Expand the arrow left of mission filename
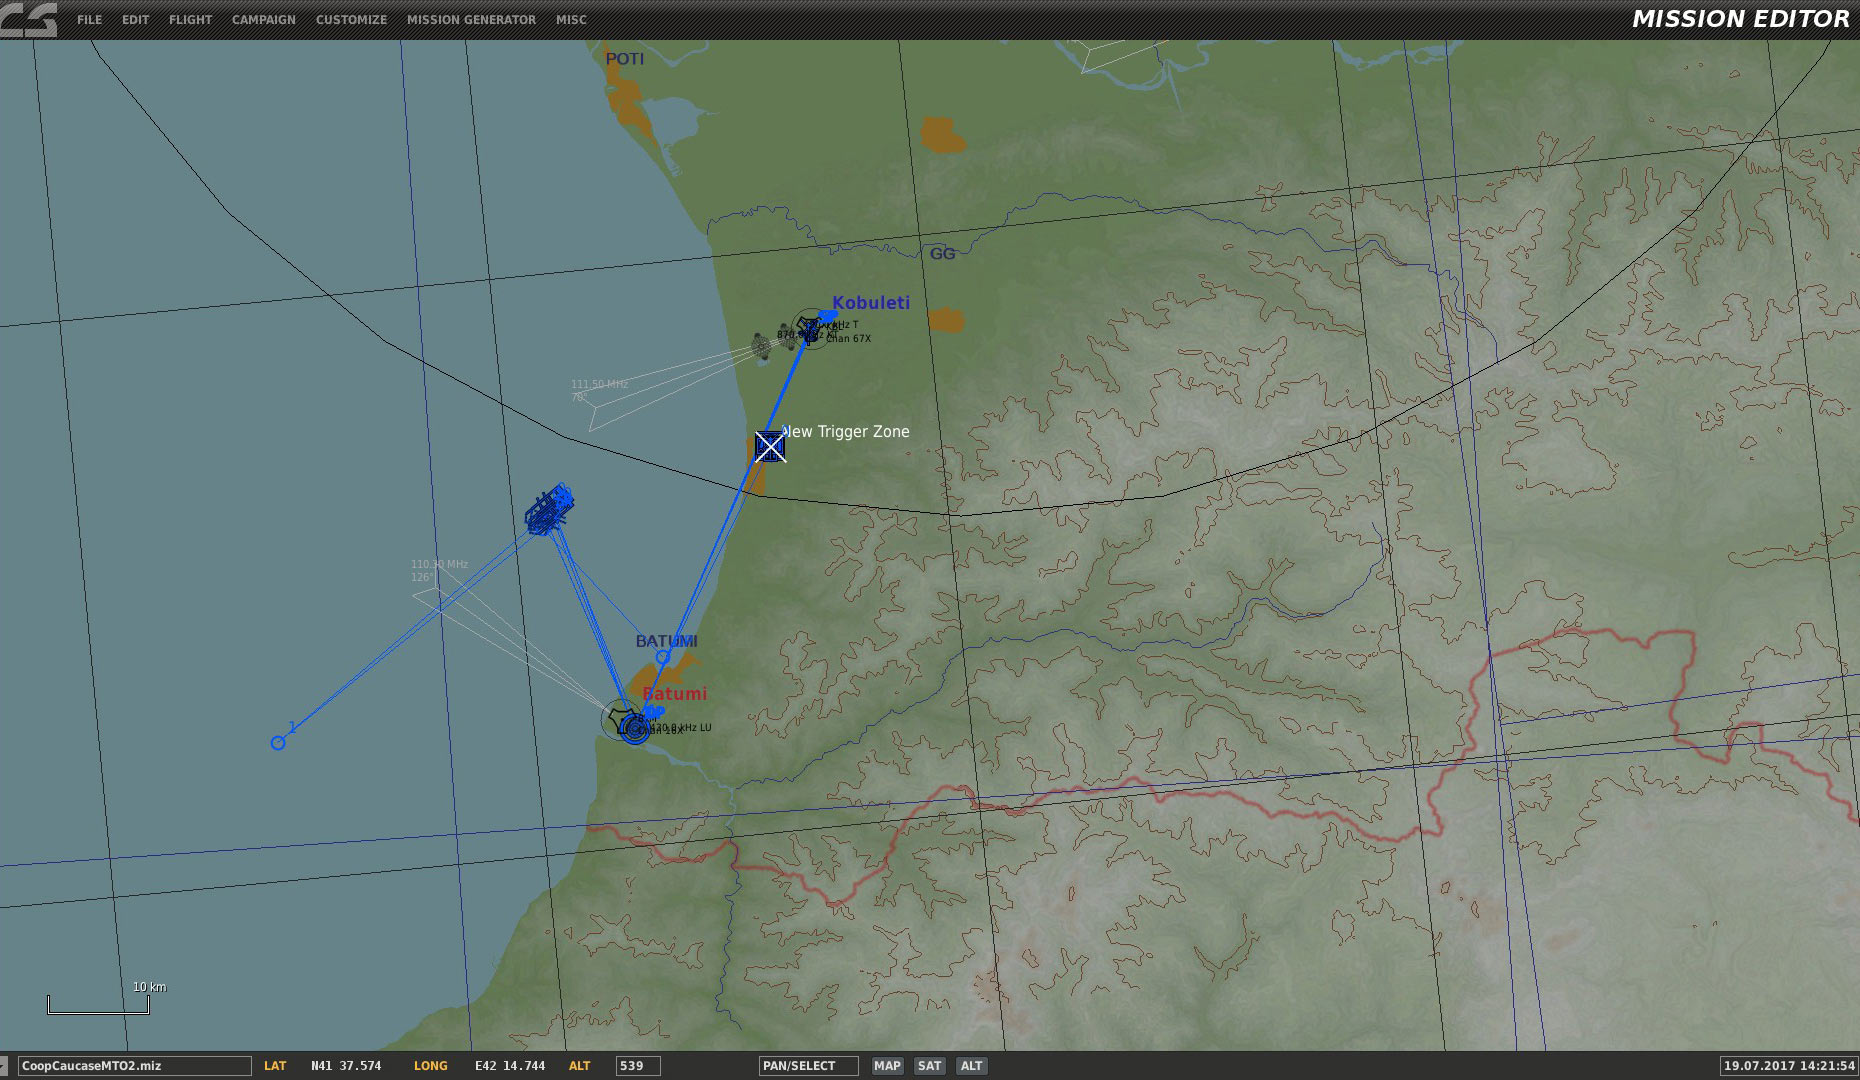The image size is (1860, 1080). [x=5, y=1066]
